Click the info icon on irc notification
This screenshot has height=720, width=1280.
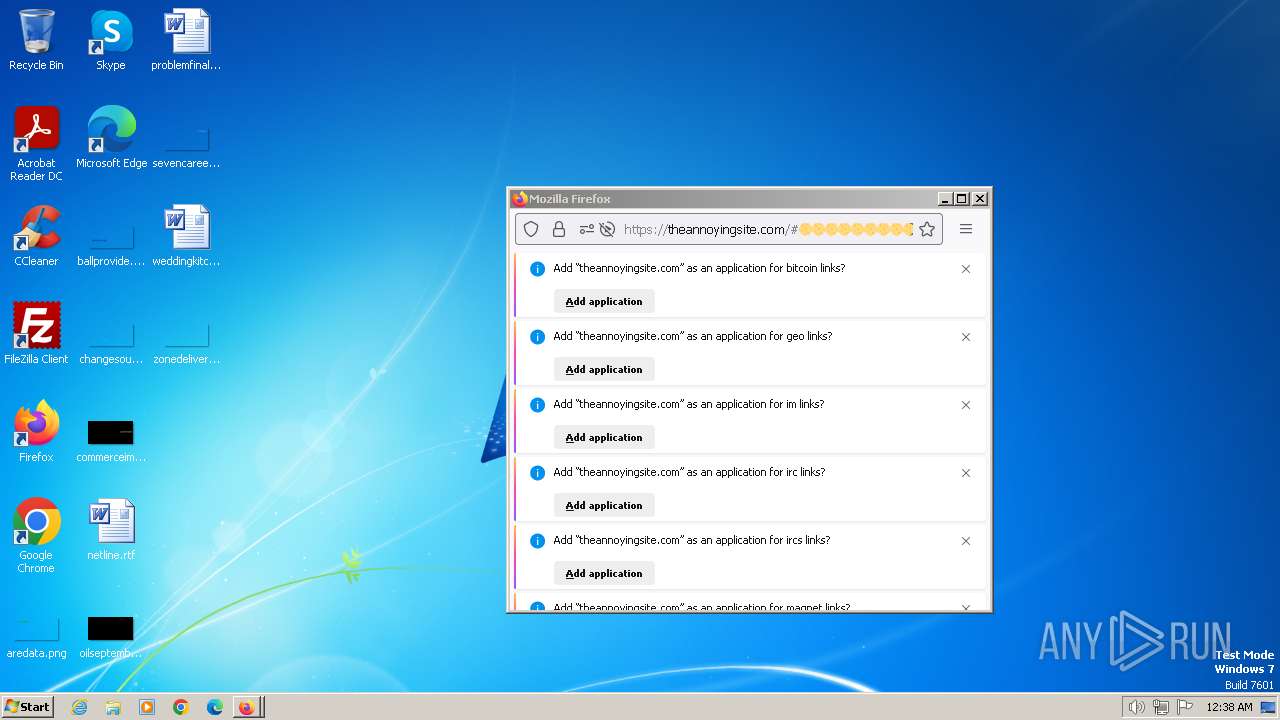pyautogui.click(x=537, y=473)
